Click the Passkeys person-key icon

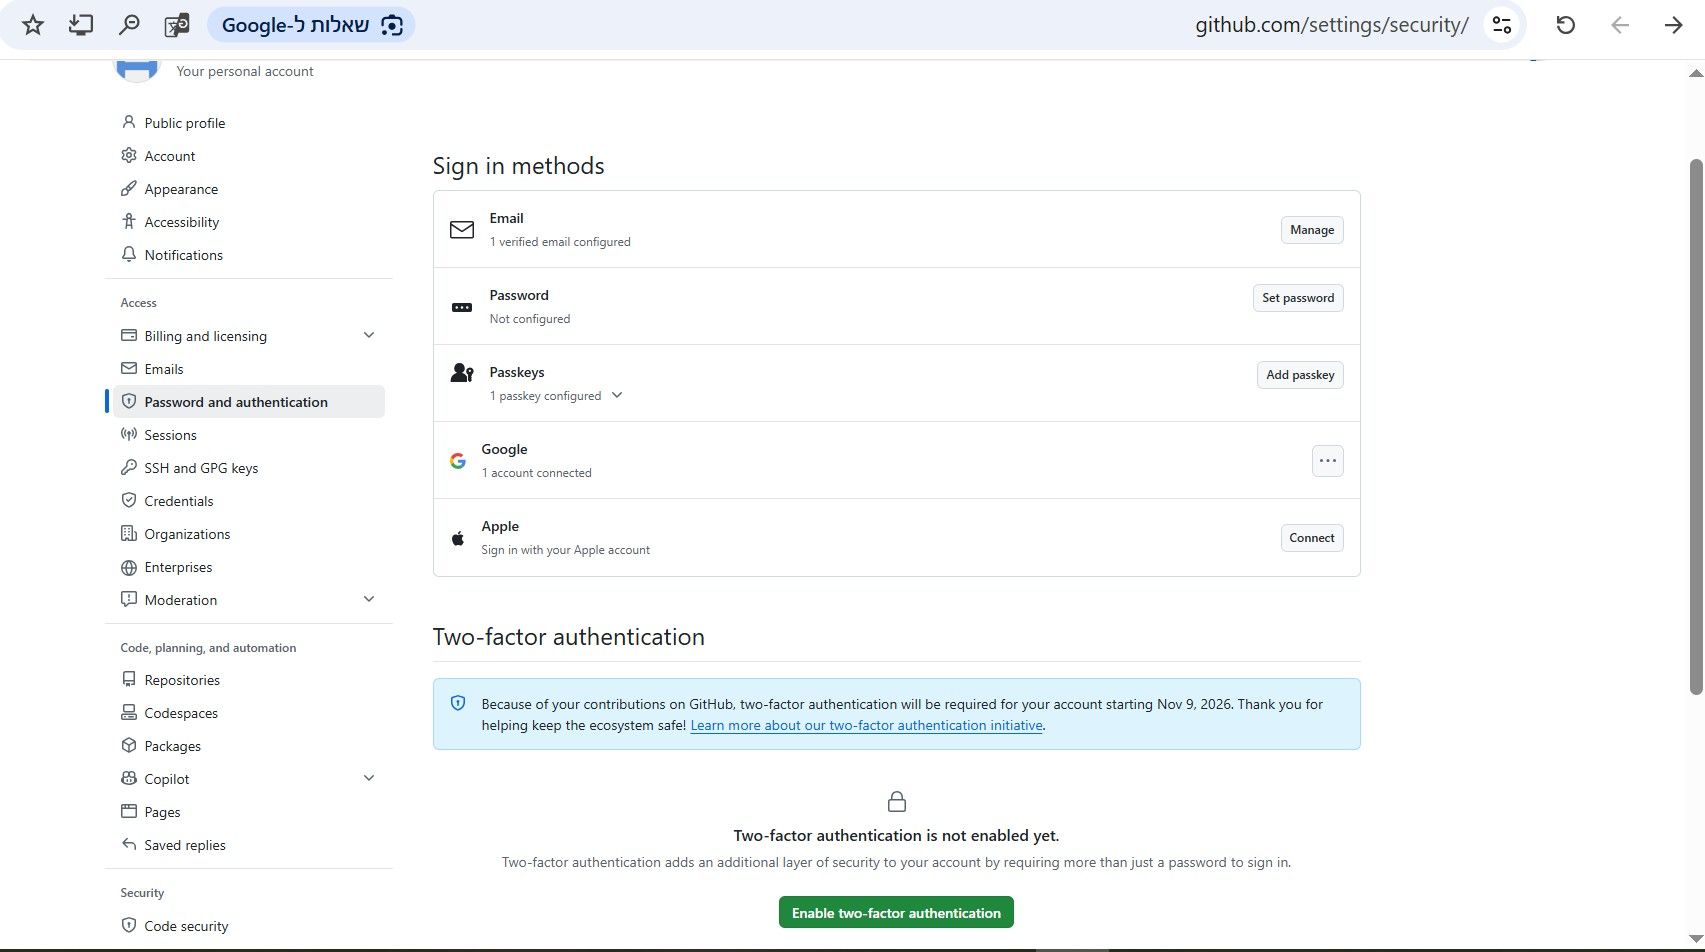pos(462,373)
